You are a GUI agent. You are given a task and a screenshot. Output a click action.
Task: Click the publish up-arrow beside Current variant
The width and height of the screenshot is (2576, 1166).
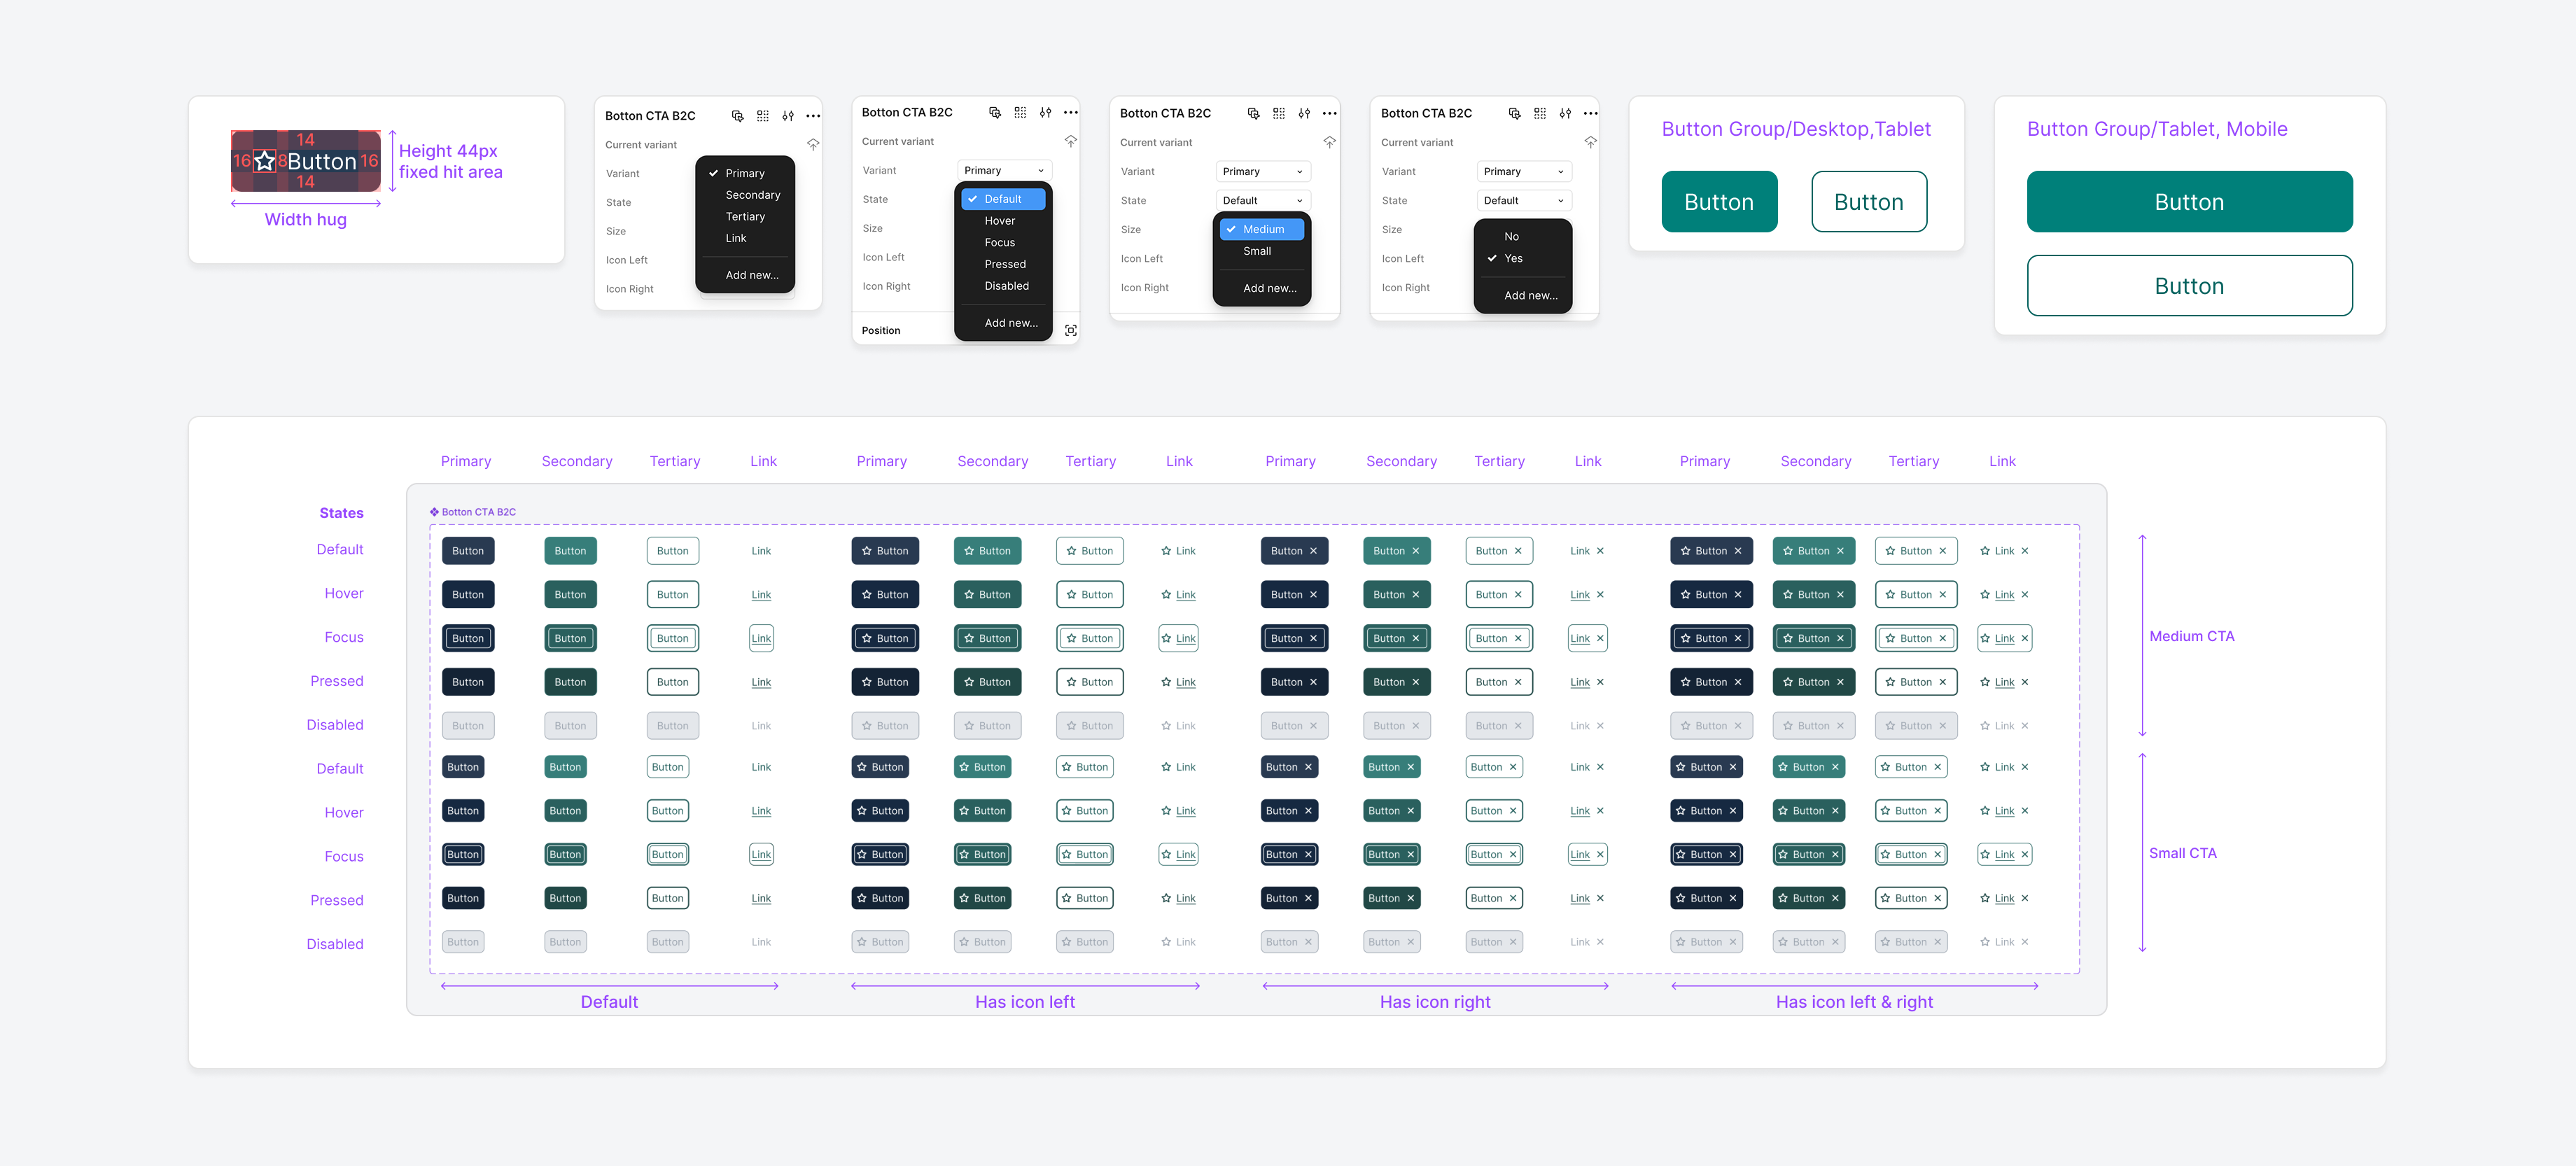(813, 144)
